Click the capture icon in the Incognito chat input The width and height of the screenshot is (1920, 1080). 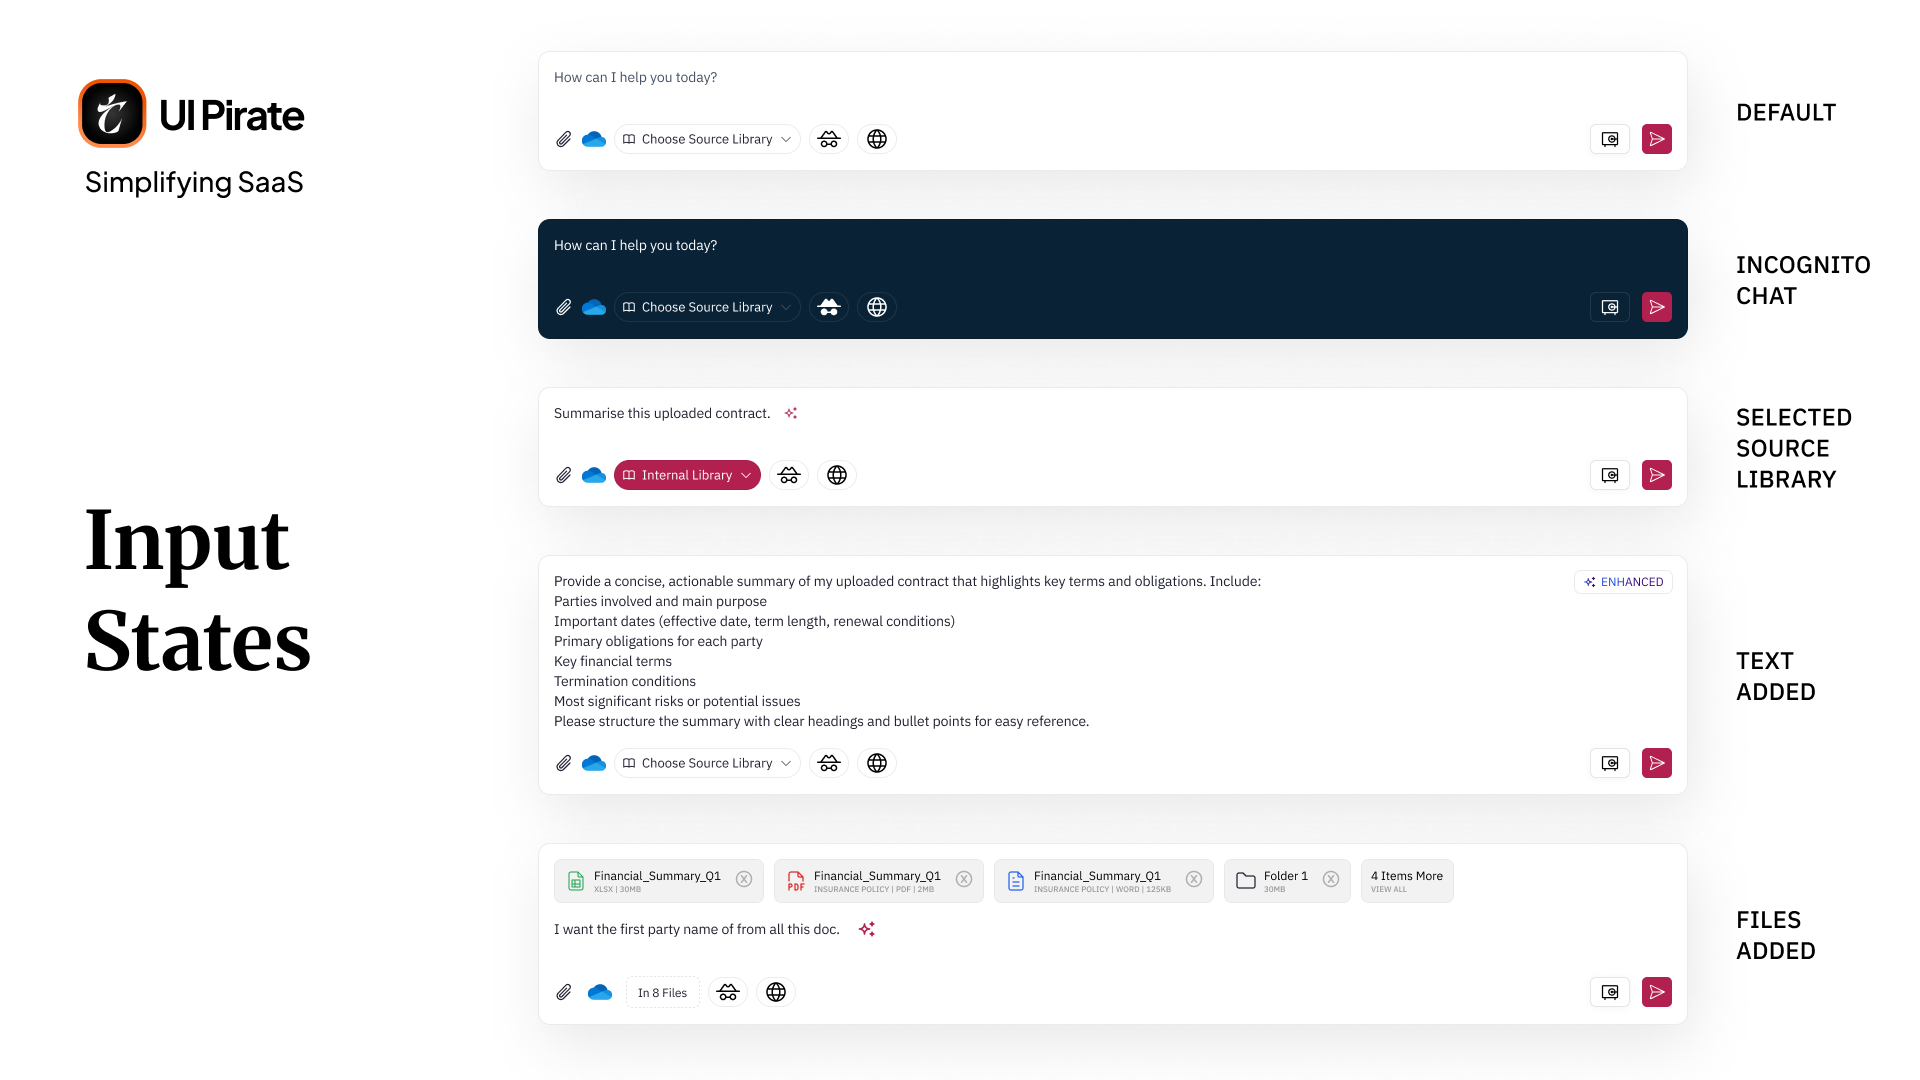click(1610, 307)
